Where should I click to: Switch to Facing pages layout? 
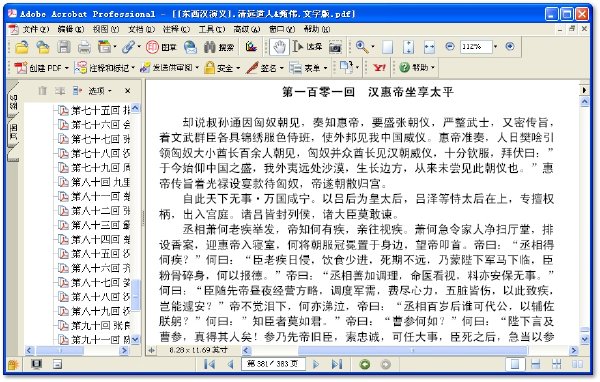click(x=577, y=364)
